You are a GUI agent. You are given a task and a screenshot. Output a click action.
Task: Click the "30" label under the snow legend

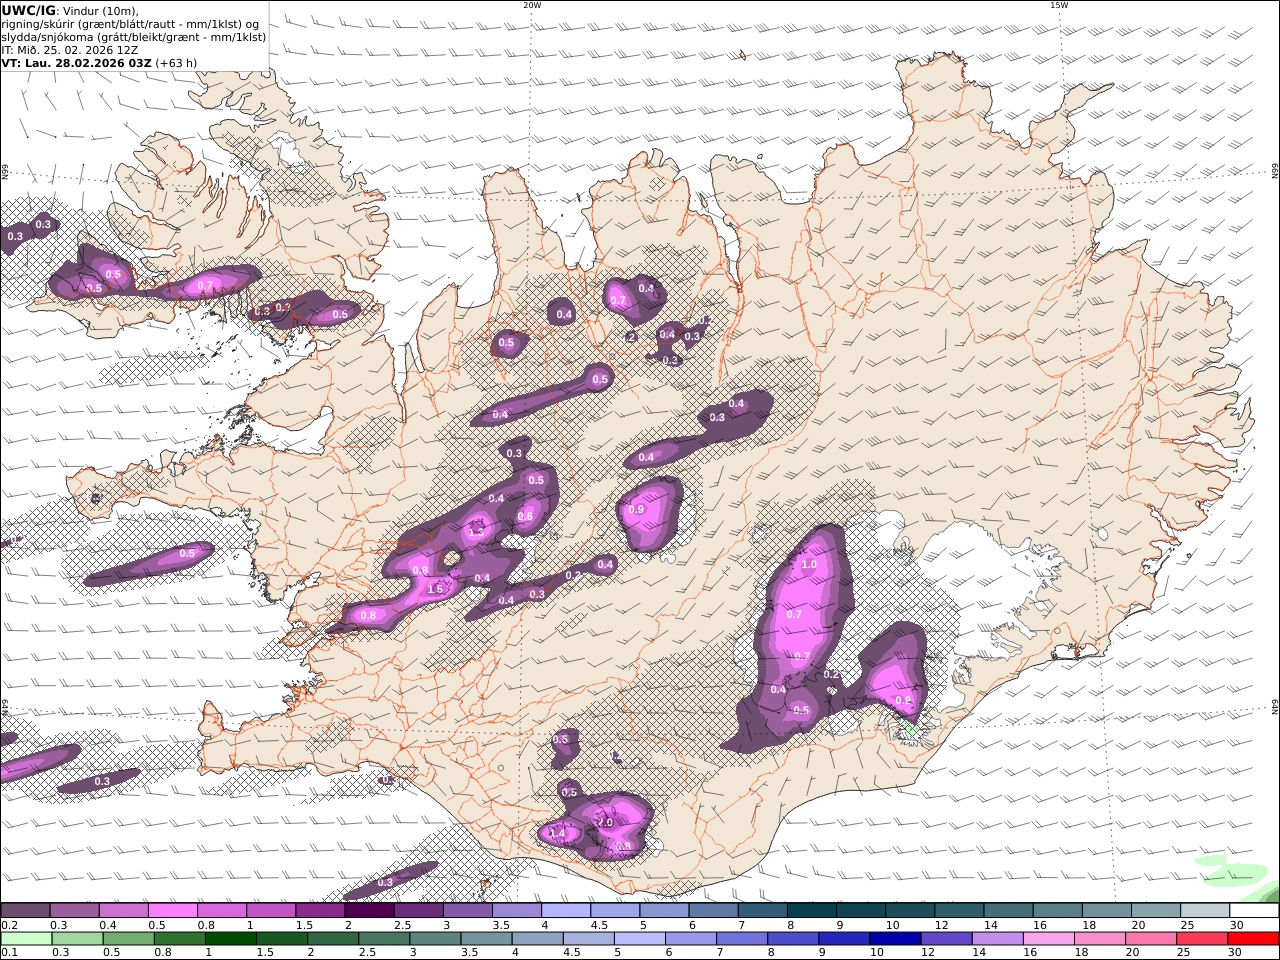(1236, 925)
